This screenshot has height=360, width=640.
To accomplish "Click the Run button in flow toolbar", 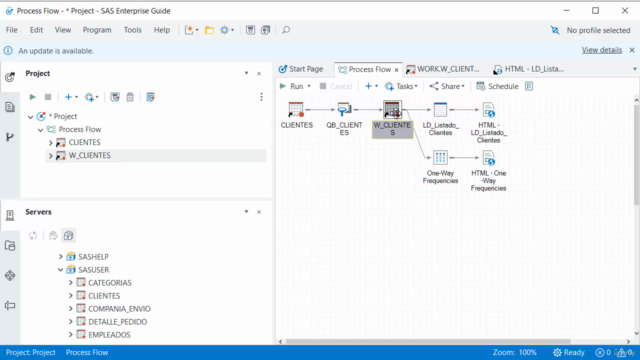I will click(x=291, y=86).
